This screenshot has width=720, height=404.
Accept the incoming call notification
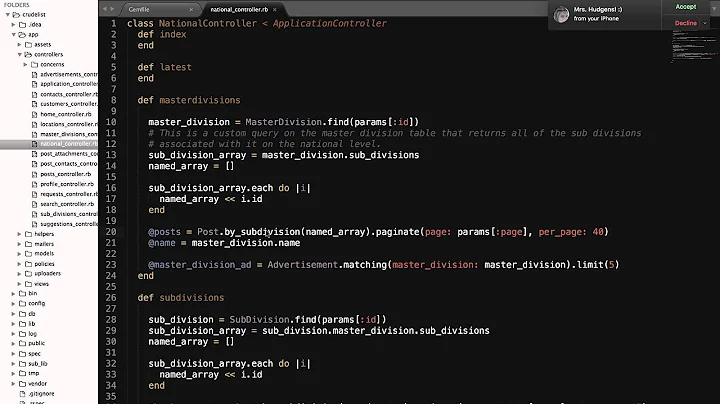point(686,7)
